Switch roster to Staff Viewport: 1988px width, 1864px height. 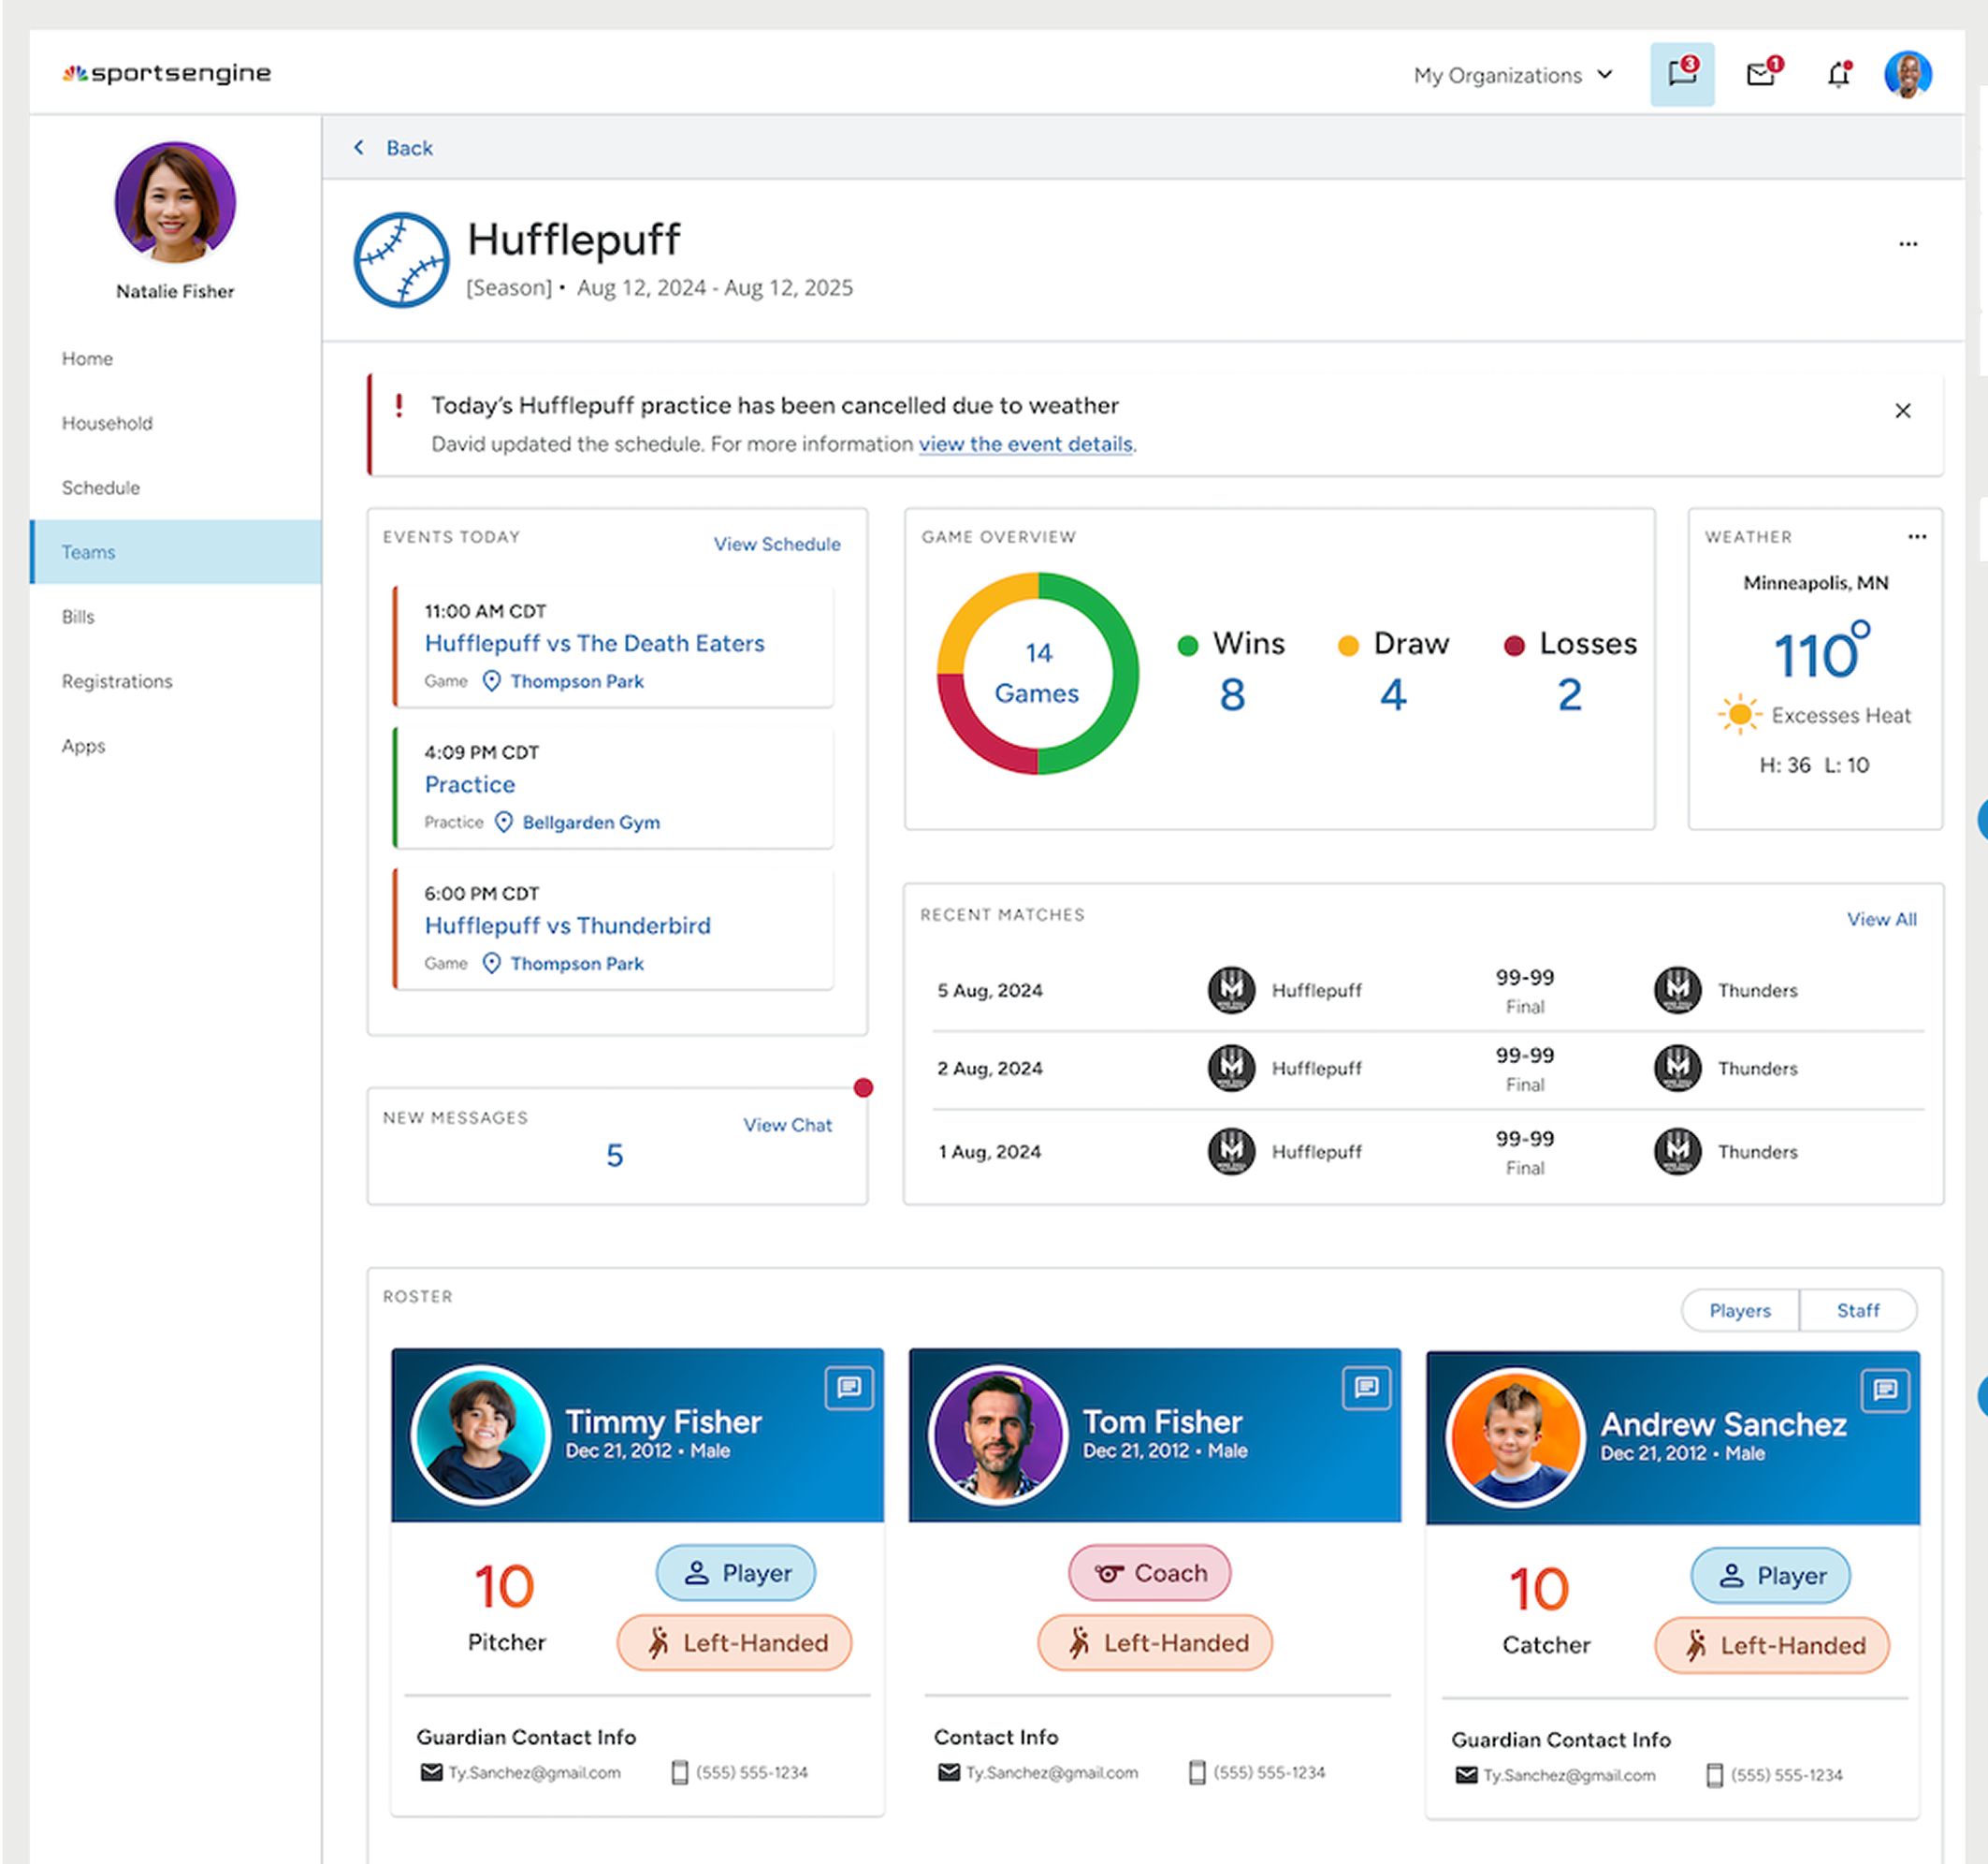pos(1857,1310)
